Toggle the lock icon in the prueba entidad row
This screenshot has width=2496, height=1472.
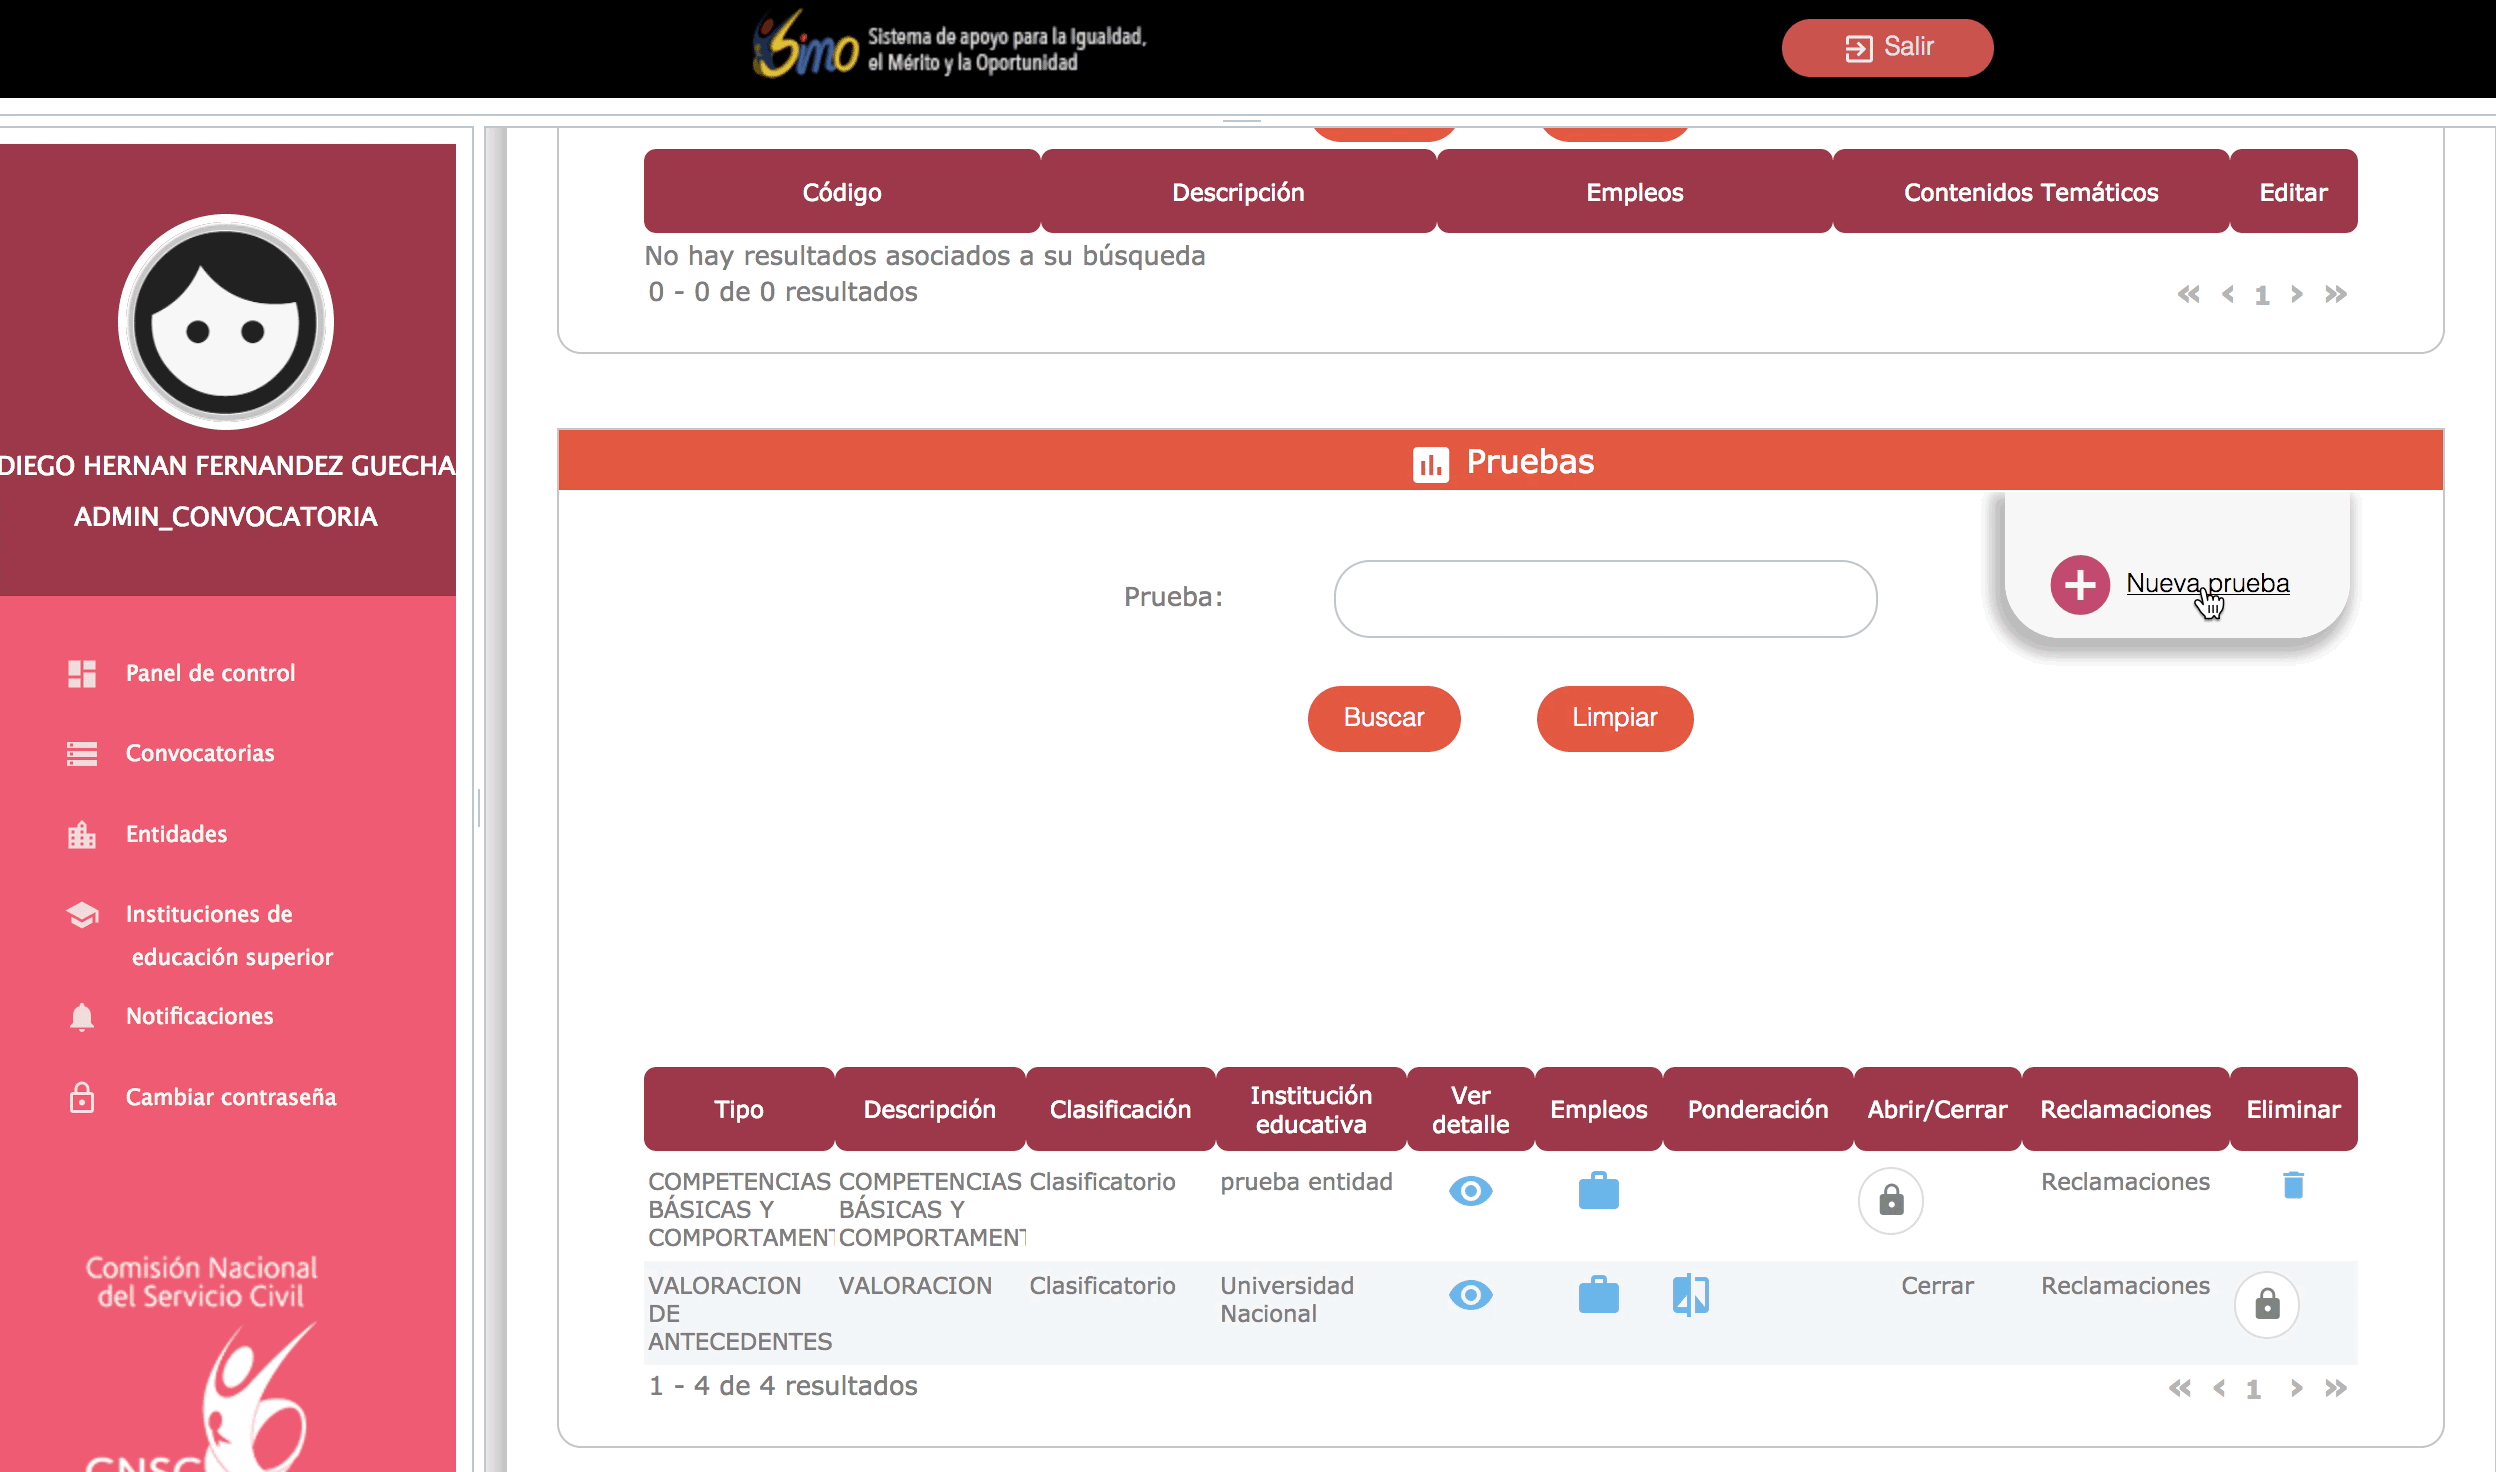[1890, 1200]
